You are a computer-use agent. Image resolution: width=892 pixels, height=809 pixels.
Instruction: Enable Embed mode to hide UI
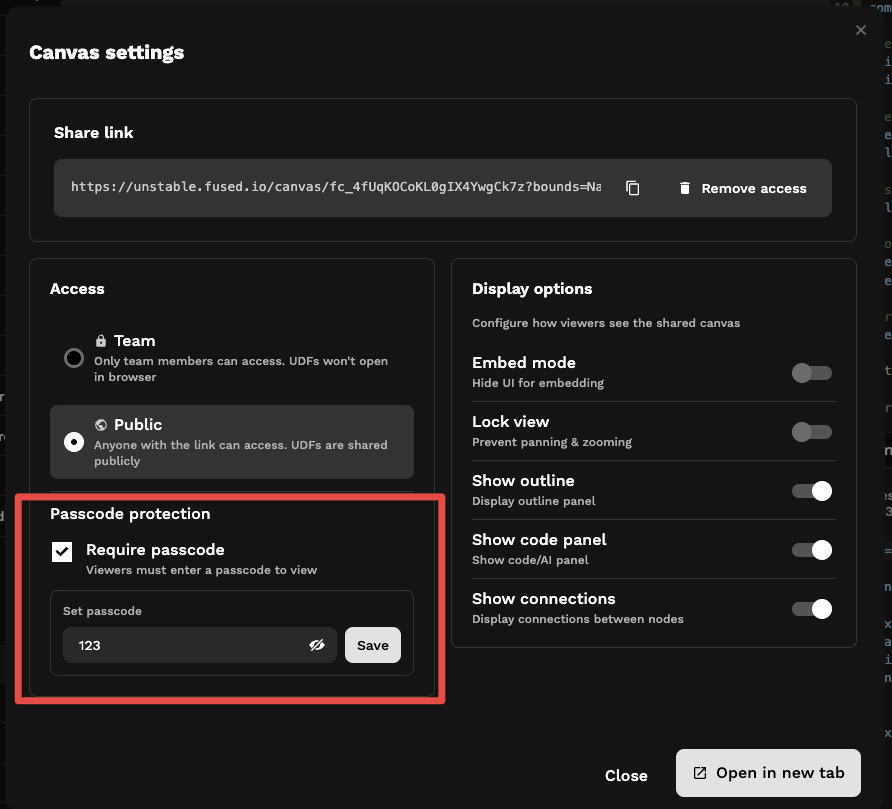[812, 373]
